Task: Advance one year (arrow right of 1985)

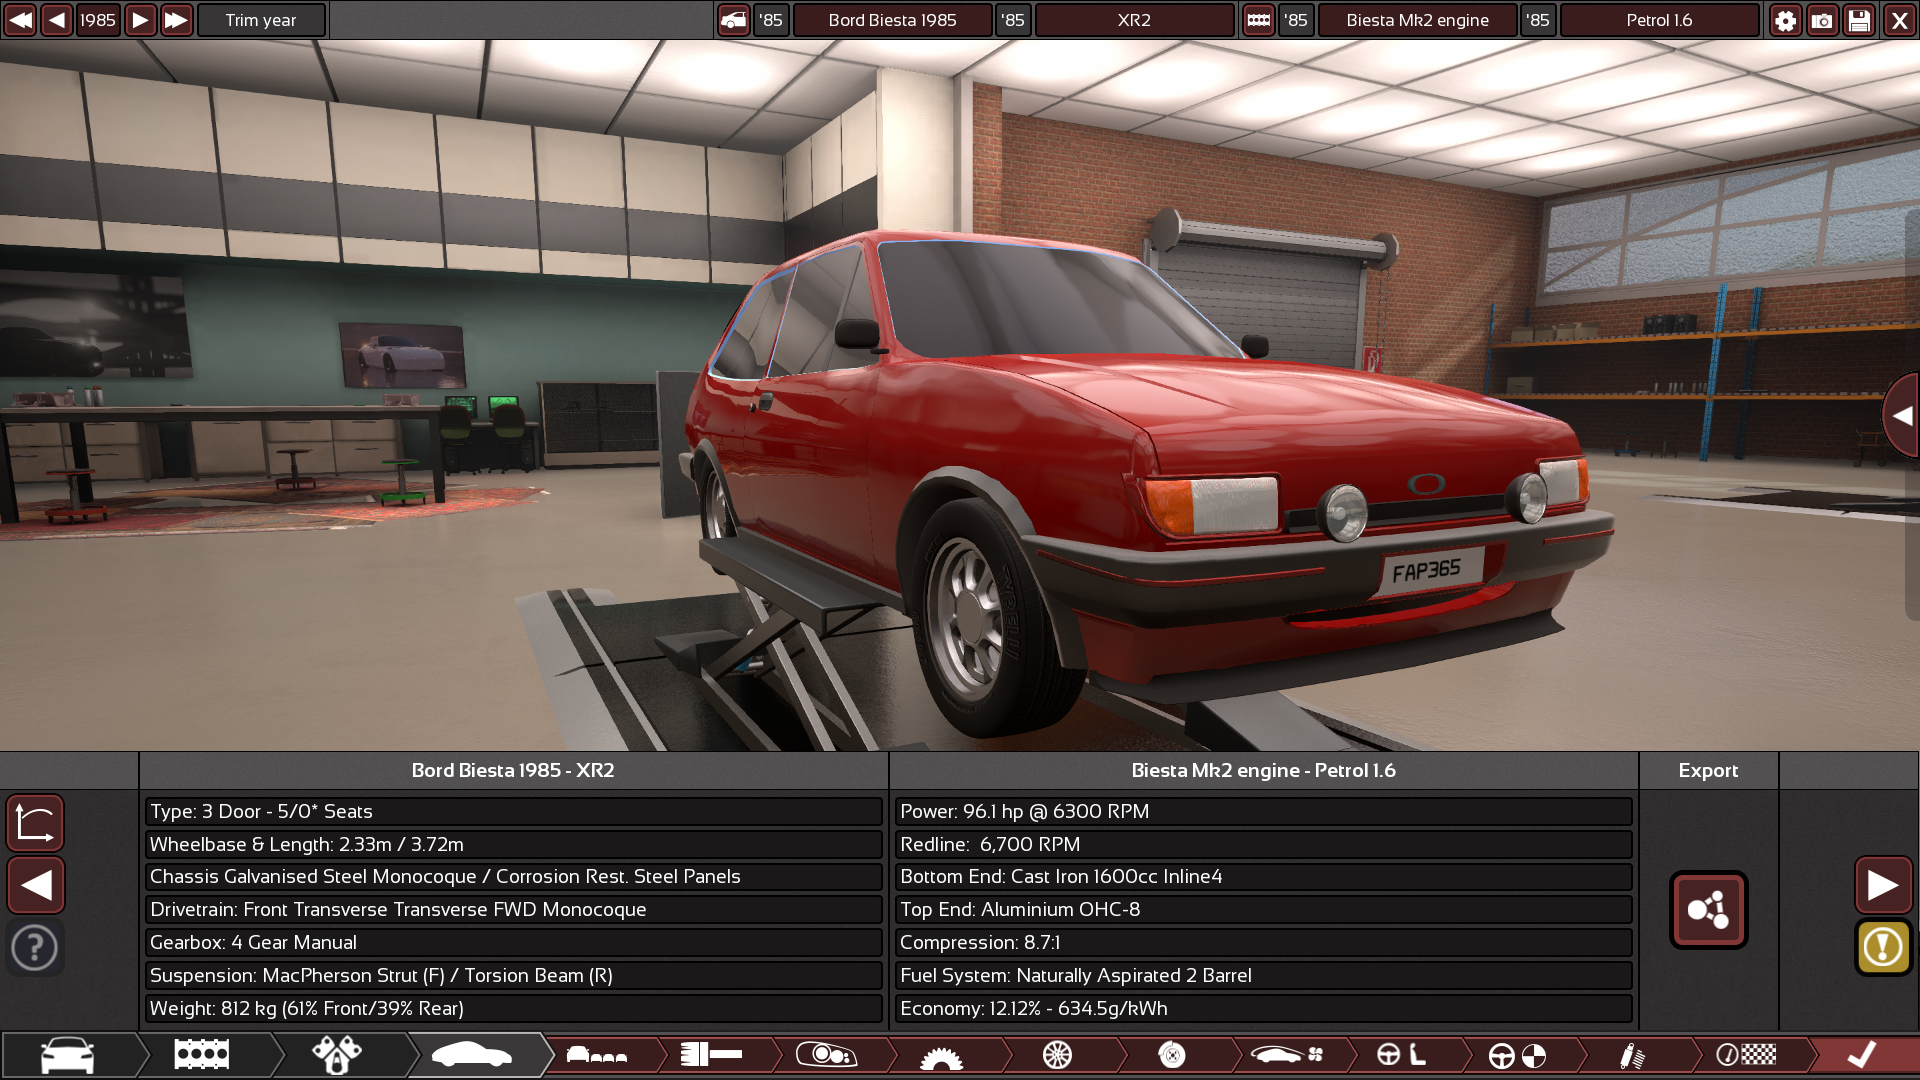Action: coord(140,20)
